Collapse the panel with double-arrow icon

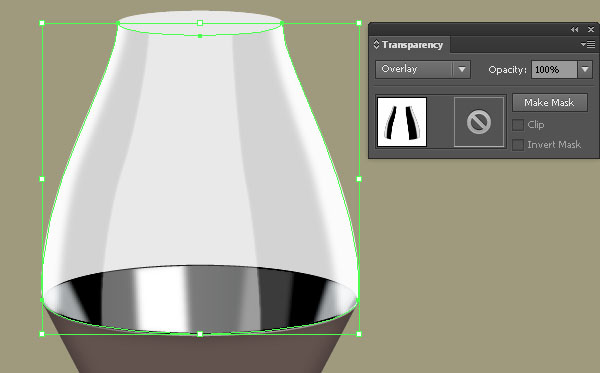pyautogui.click(x=574, y=29)
